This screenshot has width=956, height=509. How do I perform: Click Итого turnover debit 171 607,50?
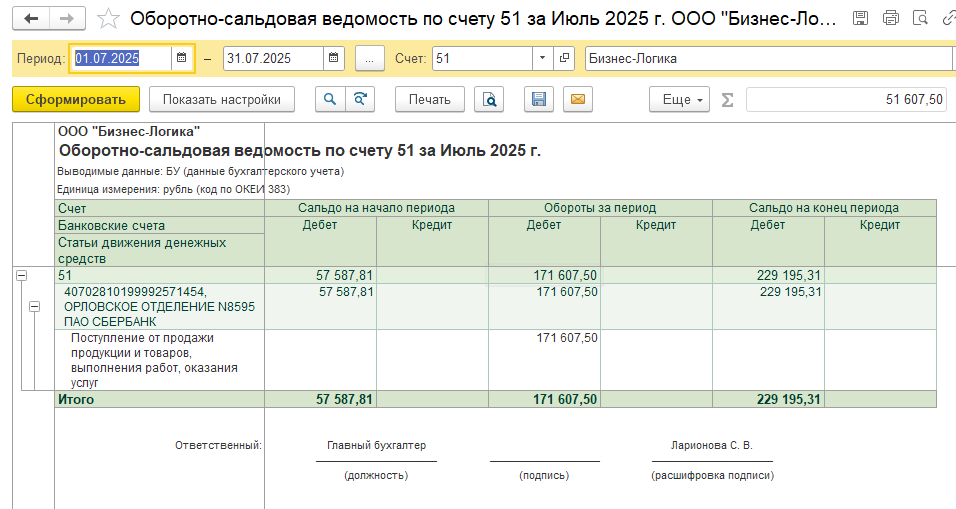[x=544, y=399]
